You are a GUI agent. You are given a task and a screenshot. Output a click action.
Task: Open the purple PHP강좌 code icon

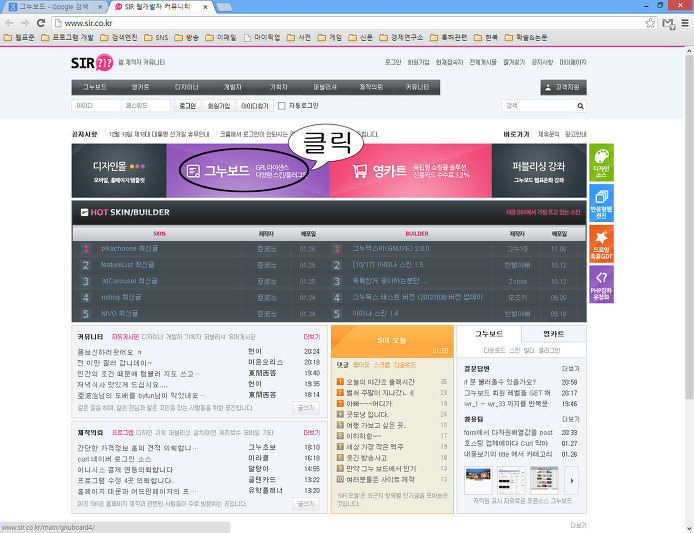(x=601, y=284)
